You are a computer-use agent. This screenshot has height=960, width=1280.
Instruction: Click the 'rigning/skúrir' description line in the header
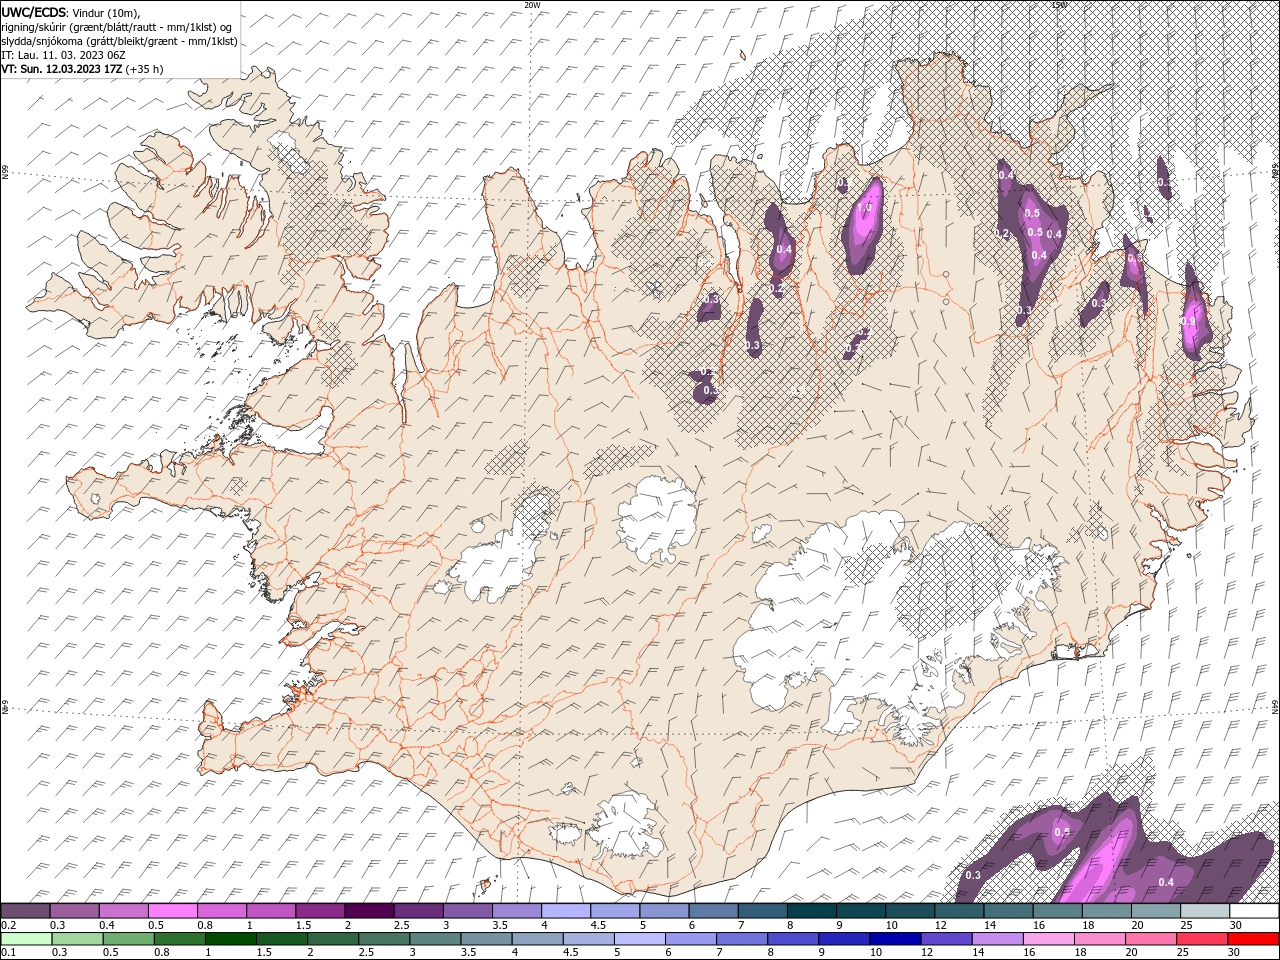point(117,26)
